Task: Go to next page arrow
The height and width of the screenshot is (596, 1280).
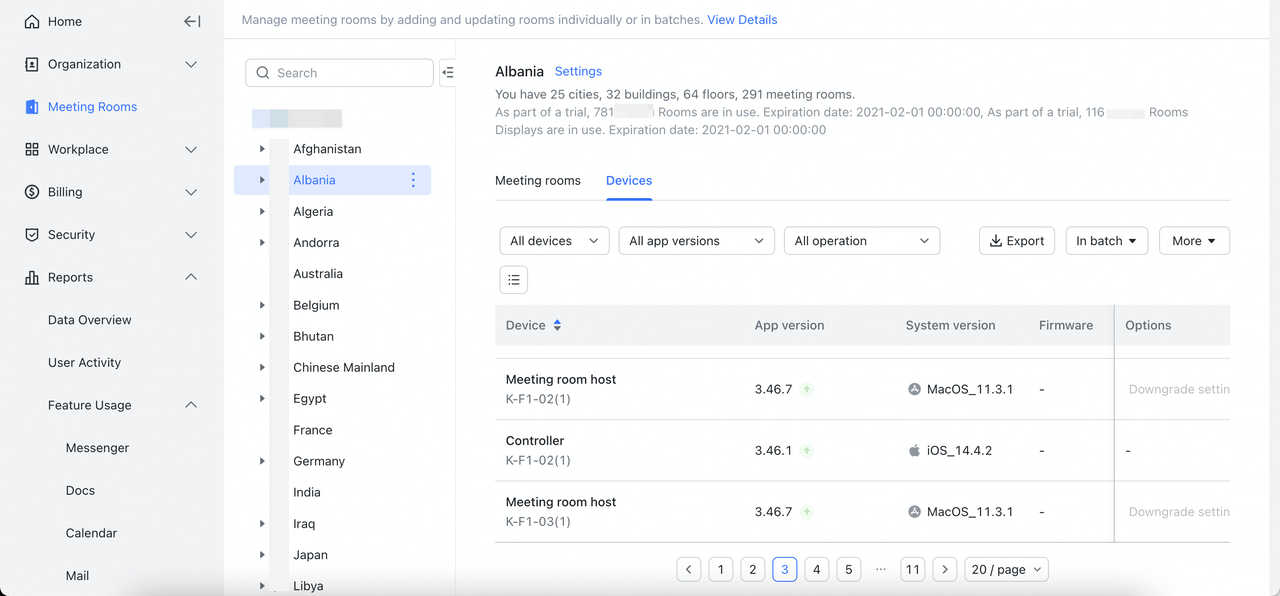Action: pos(944,569)
